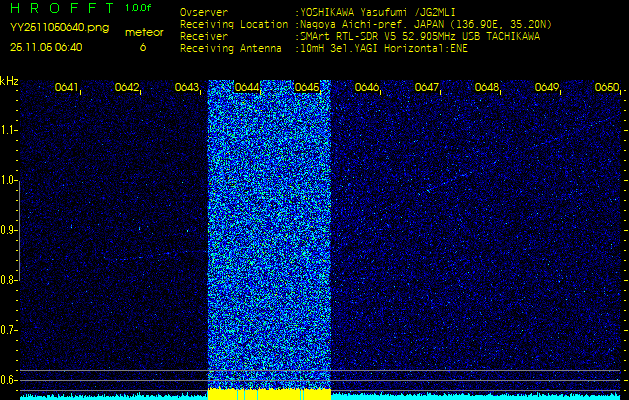Click the 0642 time marker
This screenshot has width=629, height=400.
pos(127,87)
